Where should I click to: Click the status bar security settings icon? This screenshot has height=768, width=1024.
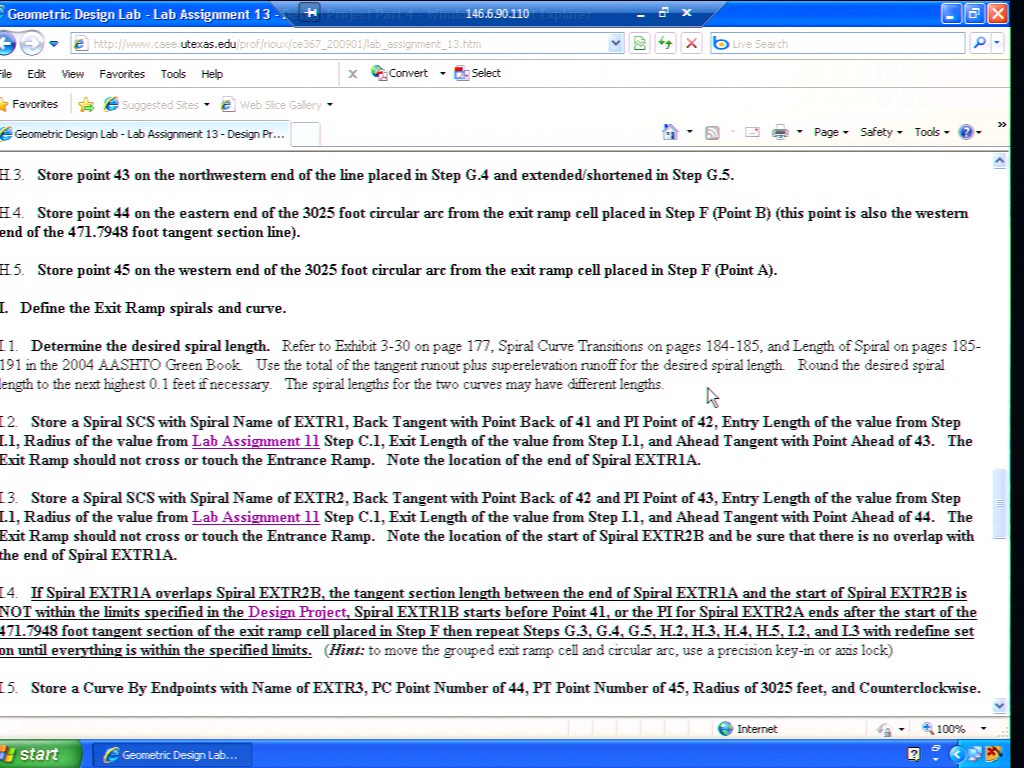(x=885, y=729)
